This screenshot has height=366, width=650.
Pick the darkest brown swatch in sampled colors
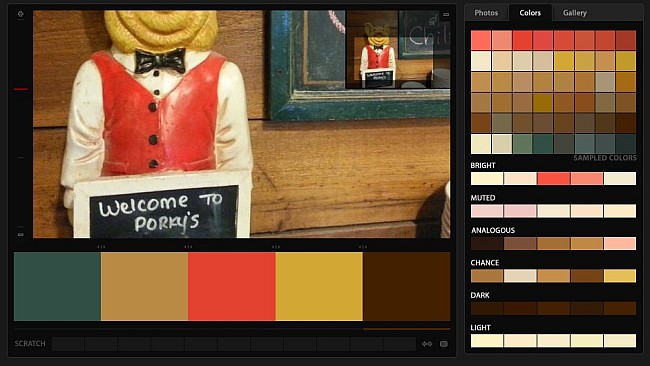click(626, 123)
